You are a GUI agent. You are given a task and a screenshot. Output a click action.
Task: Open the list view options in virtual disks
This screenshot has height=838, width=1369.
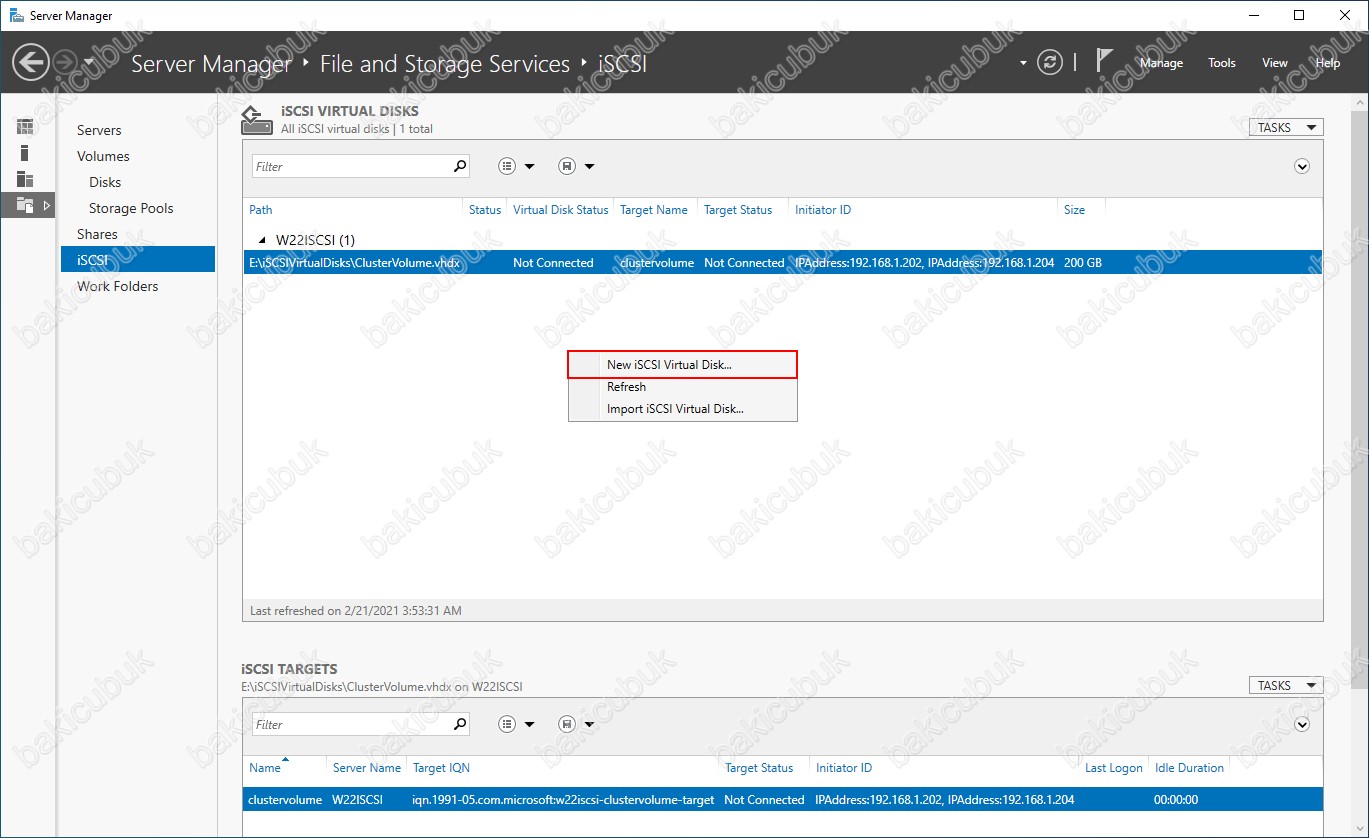(x=516, y=166)
